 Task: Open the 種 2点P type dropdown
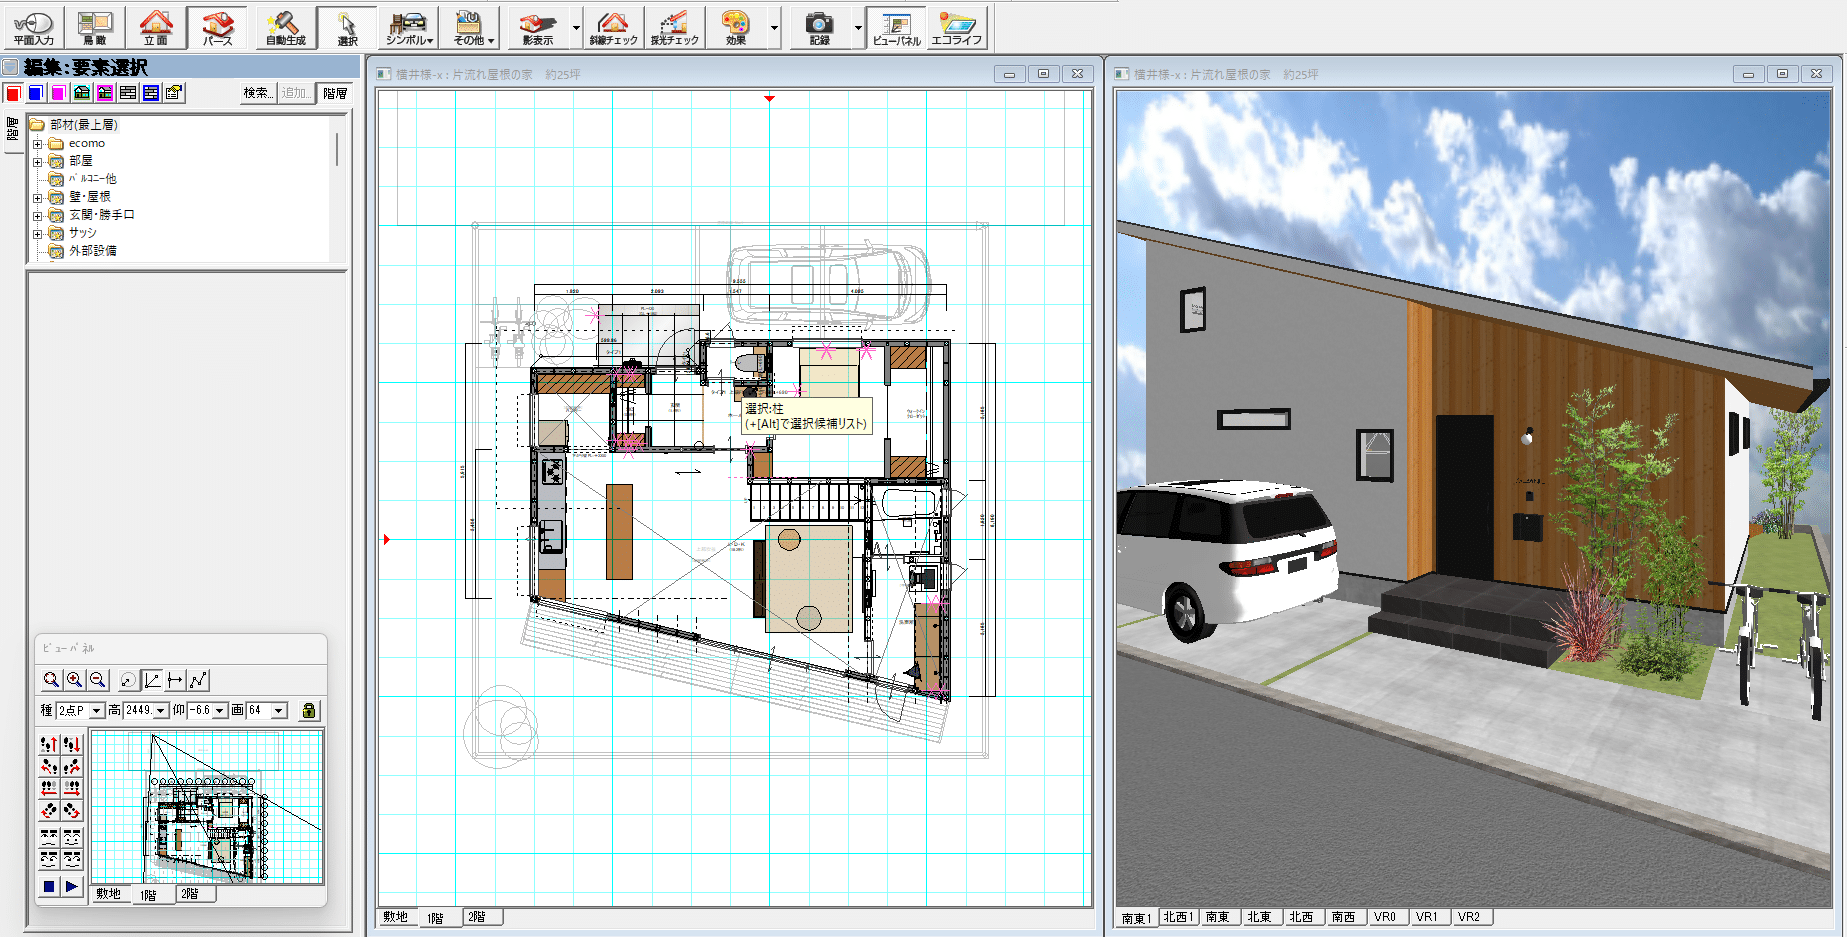tap(97, 710)
